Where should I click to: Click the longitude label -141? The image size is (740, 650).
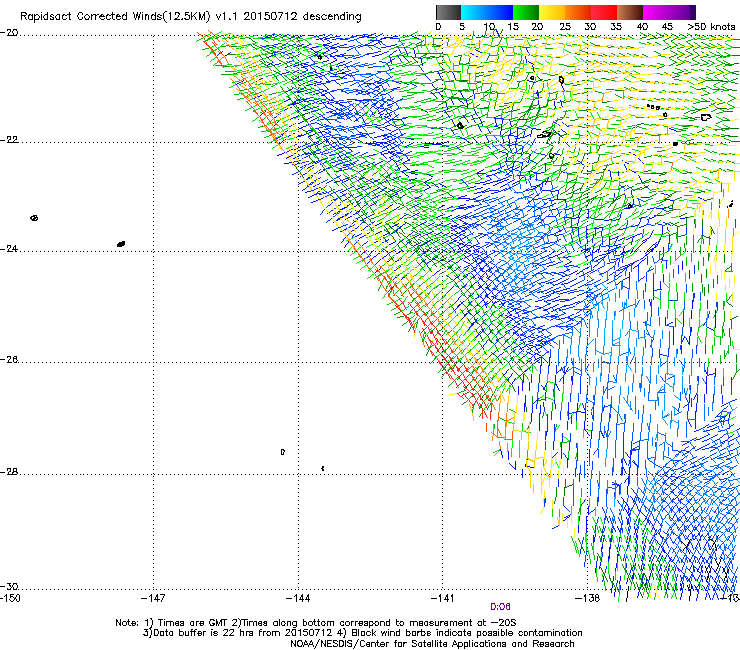(x=443, y=599)
